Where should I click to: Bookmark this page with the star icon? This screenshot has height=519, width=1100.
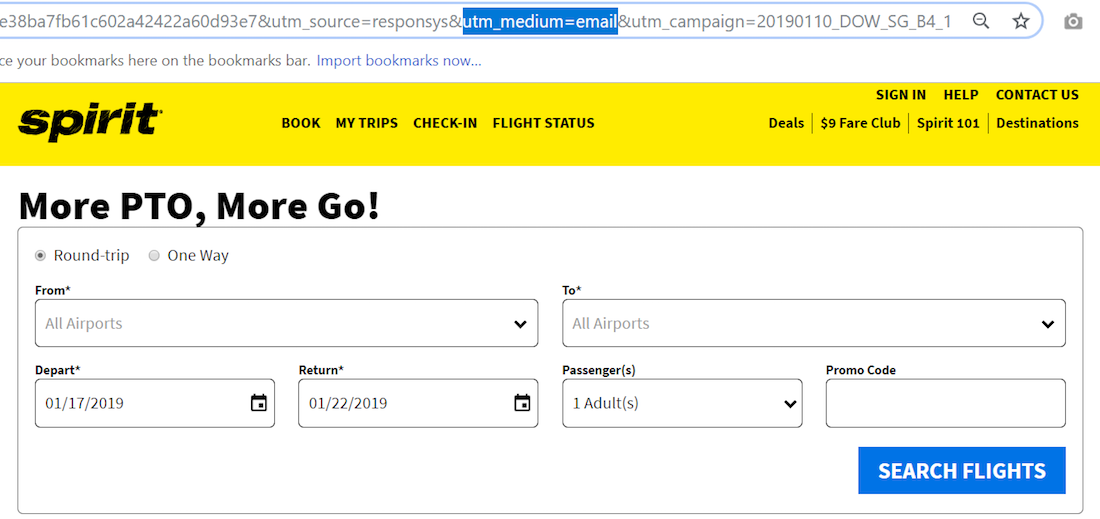point(1021,21)
